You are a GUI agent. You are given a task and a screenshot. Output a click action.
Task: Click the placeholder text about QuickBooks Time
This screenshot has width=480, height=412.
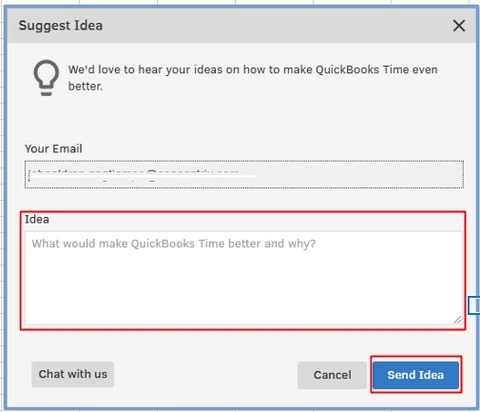pos(174,244)
